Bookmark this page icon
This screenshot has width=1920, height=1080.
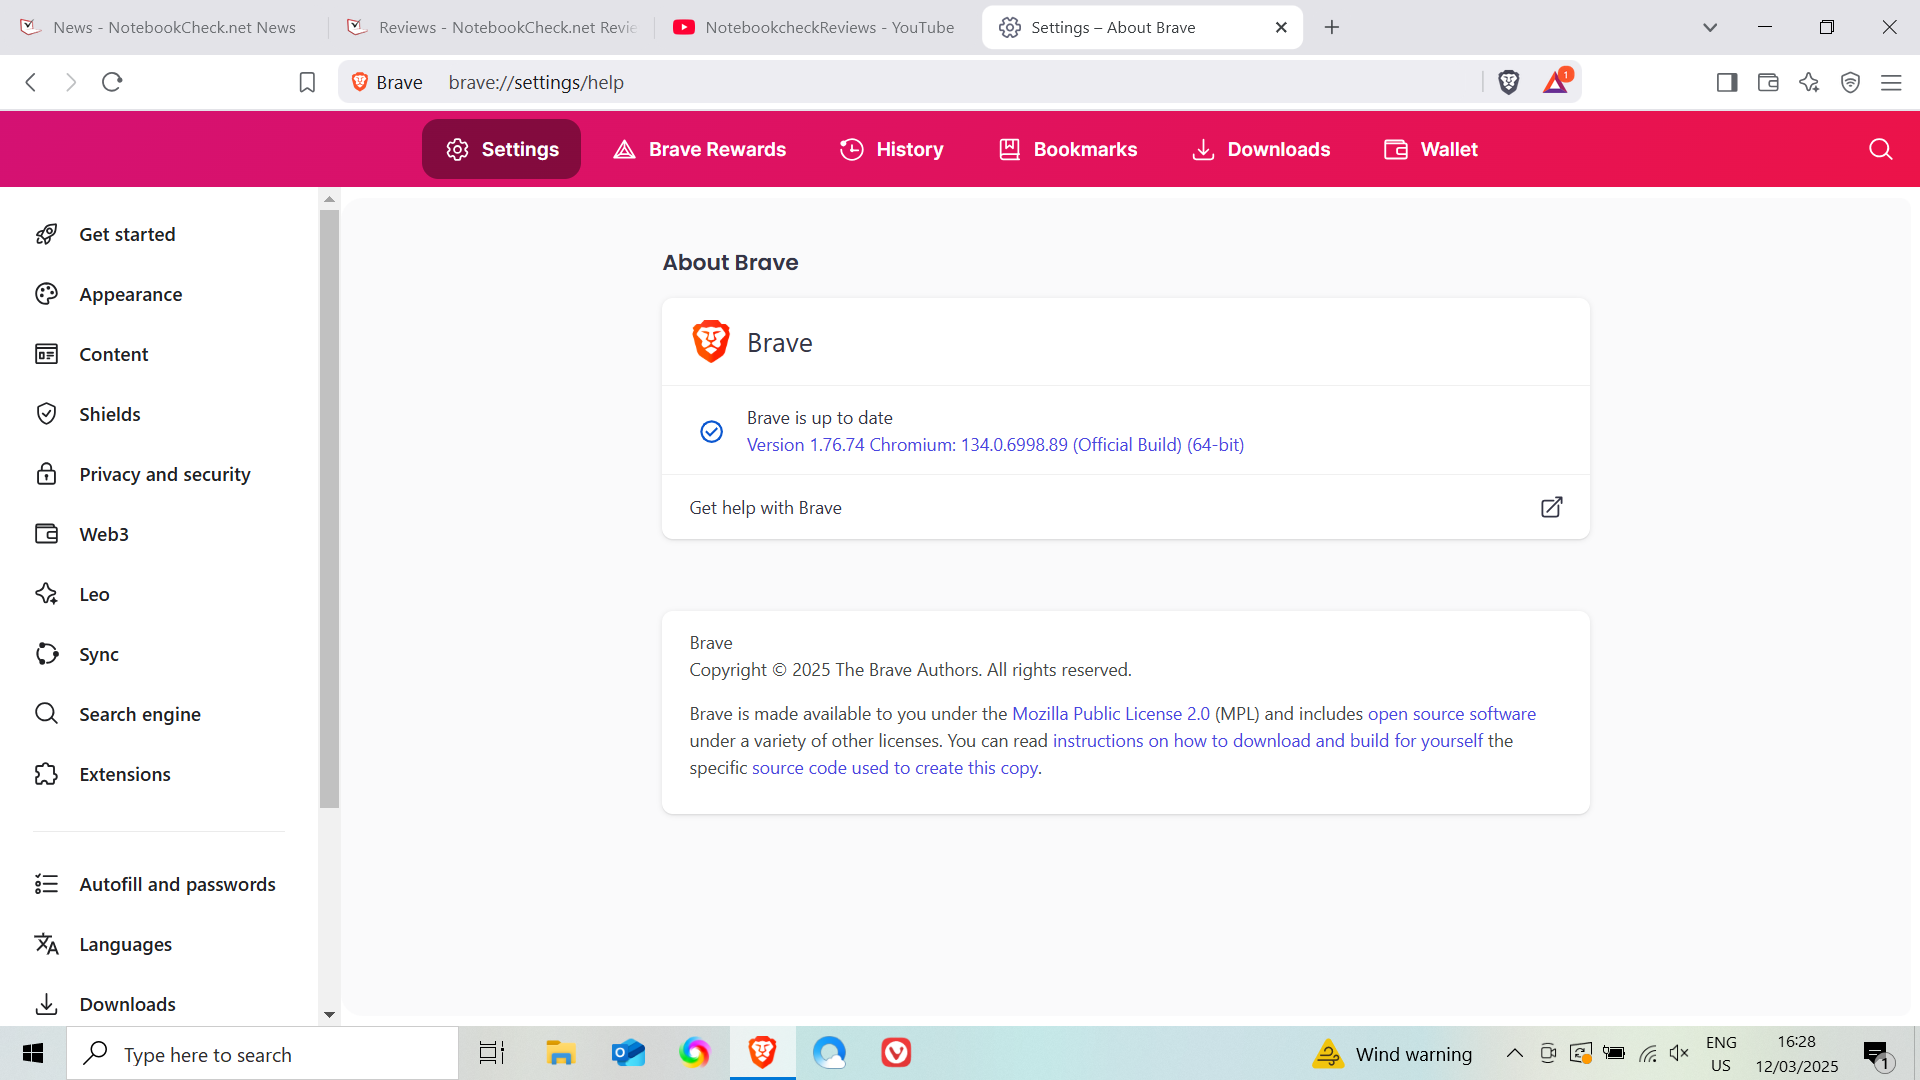click(307, 82)
